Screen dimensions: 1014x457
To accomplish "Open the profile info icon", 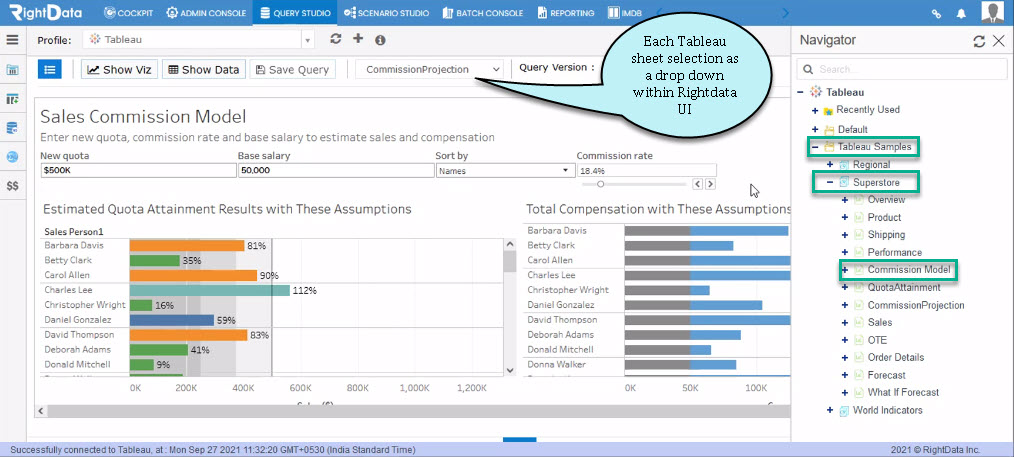I will pos(380,40).
